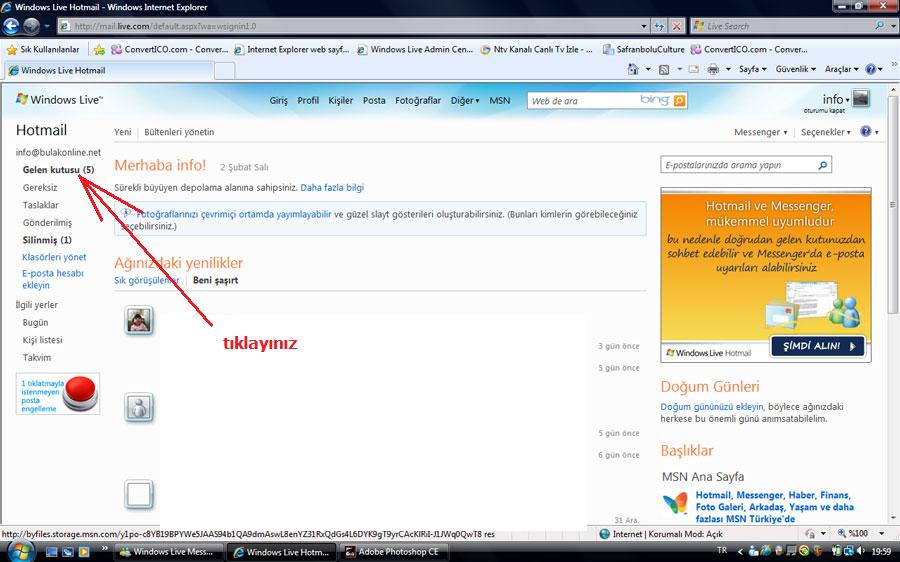The height and width of the screenshot is (562, 900).
Task: Click the red Stop loading icon
Action: (677, 26)
